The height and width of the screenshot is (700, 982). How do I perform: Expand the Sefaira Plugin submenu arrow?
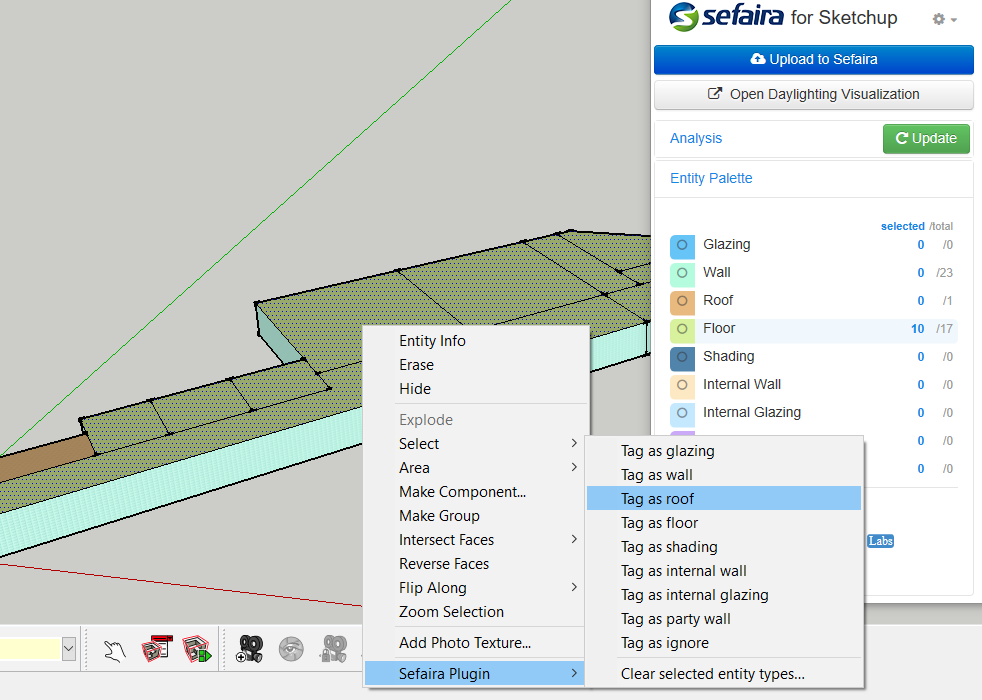(x=574, y=673)
